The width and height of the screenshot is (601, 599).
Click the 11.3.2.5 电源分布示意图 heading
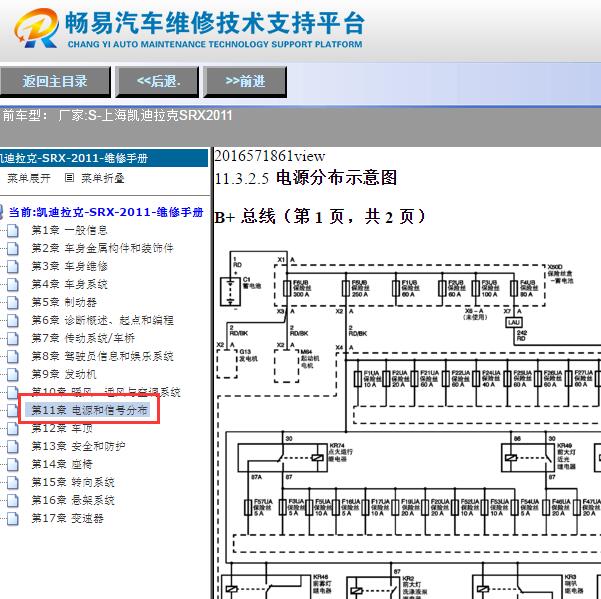click(x=305, y=178)
